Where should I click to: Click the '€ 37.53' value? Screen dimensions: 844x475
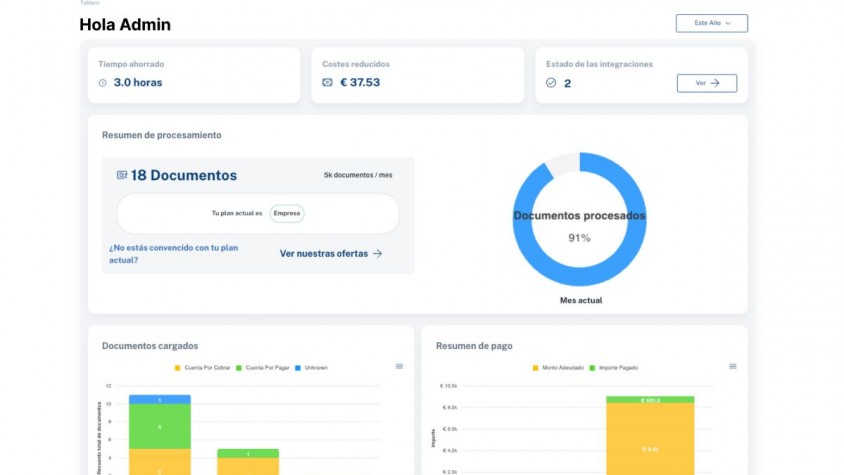[x=360, y=82]
